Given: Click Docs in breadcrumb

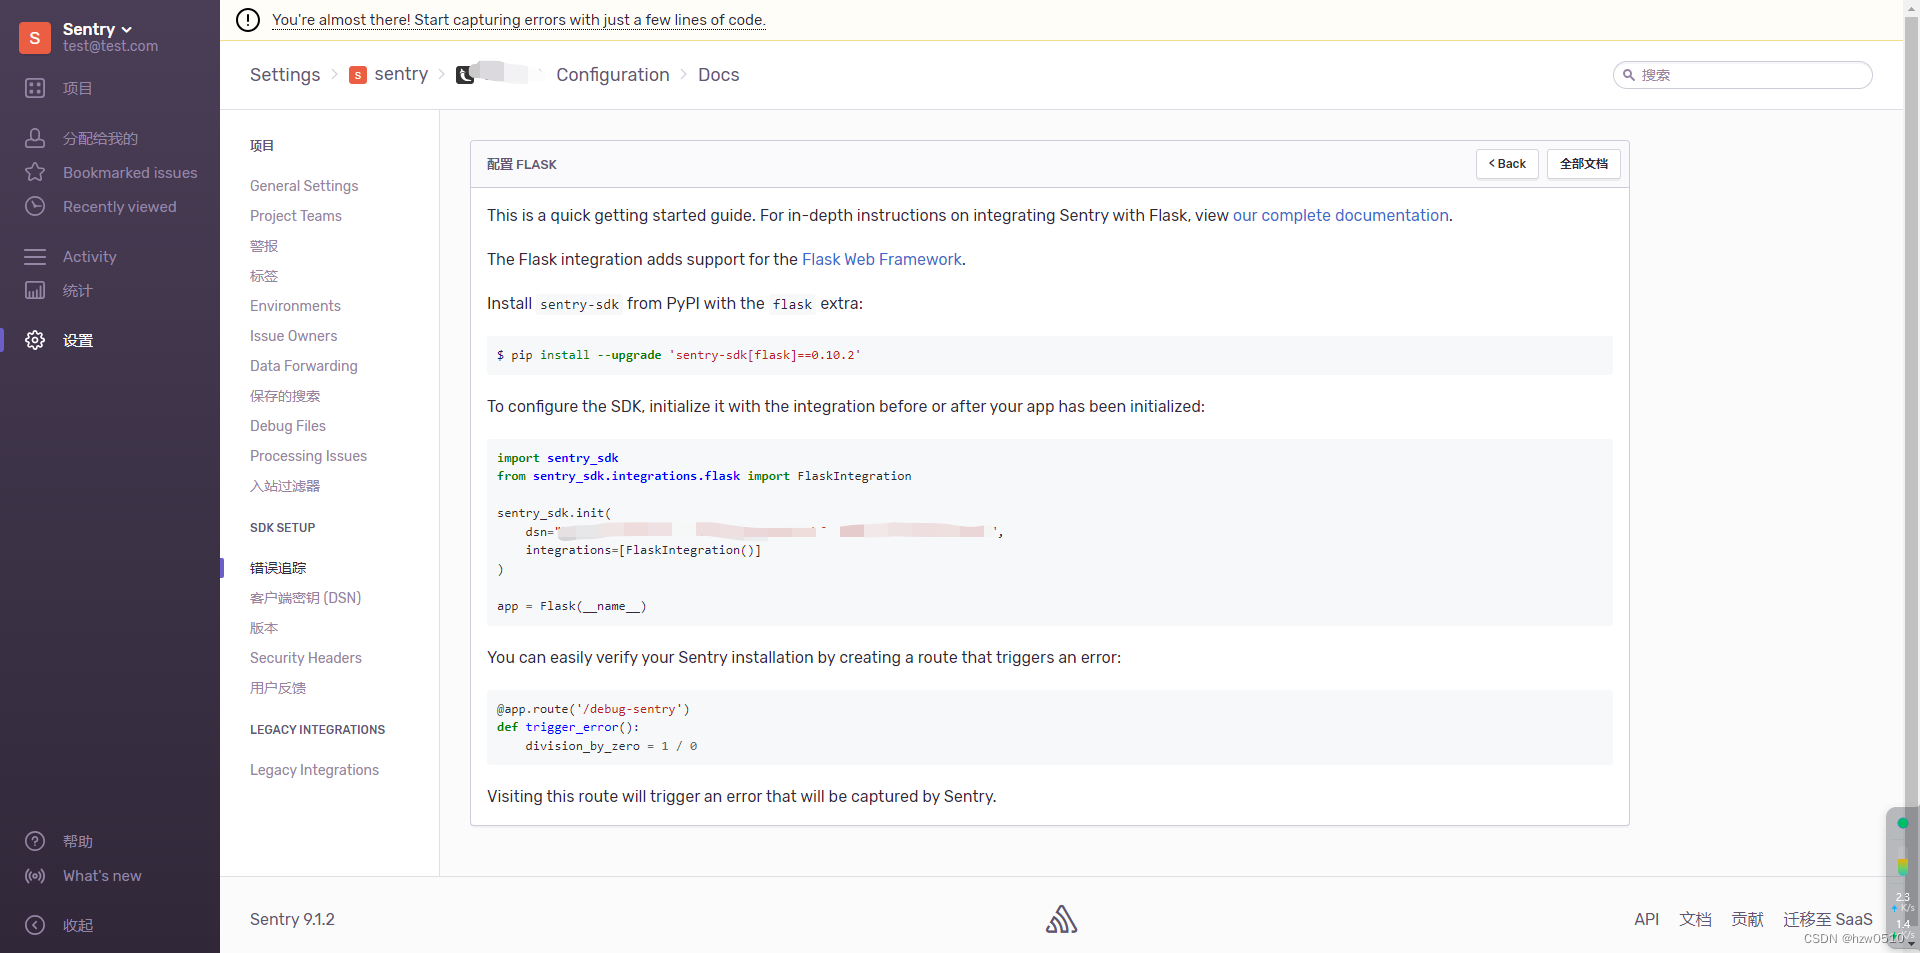Looking at the screenshot, I should [x=719, y=75].
